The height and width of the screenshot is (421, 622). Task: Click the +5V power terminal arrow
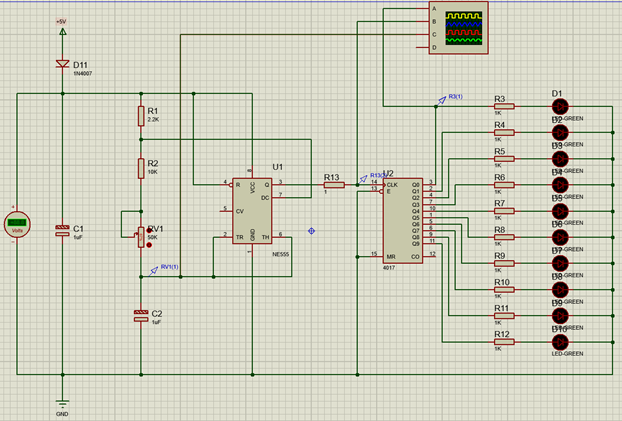tap(62, 32)
